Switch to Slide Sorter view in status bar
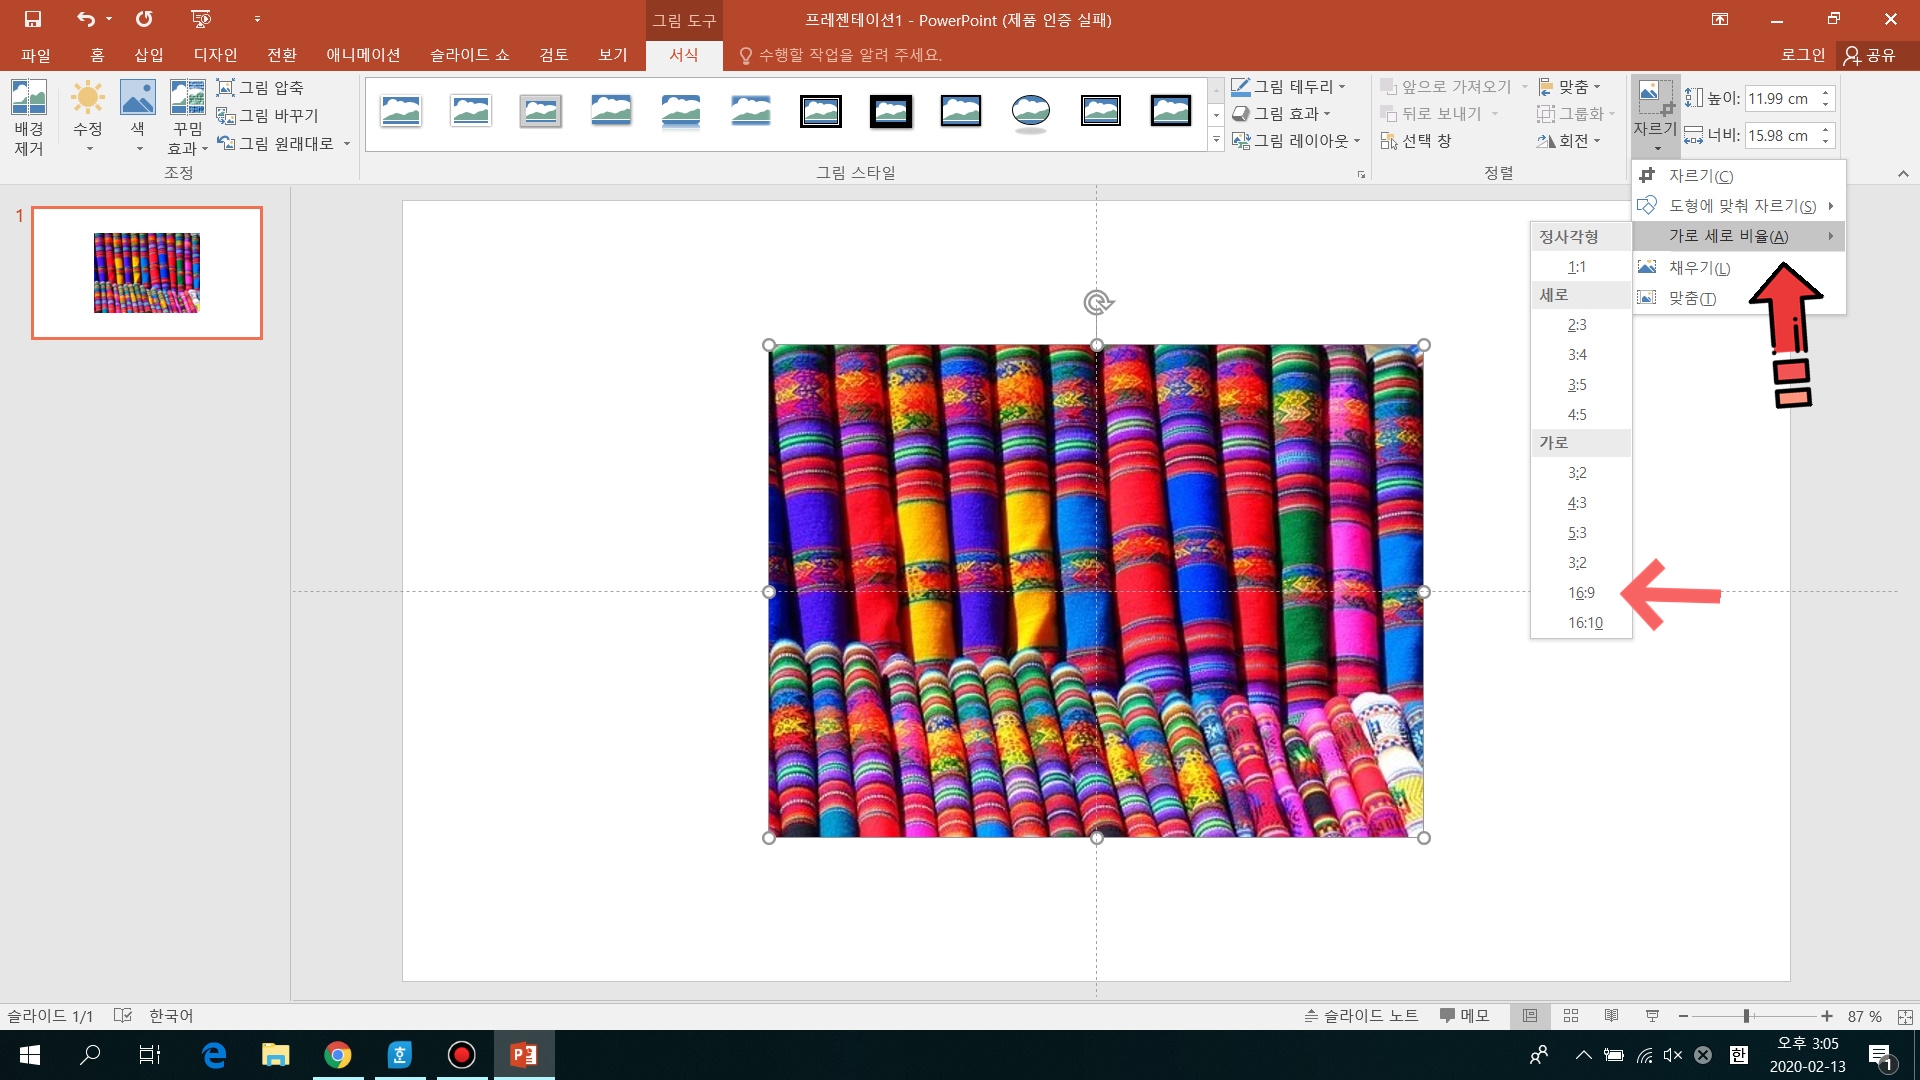This screenshot has height=1080, width=1920. click(x=1571, y=1016)
